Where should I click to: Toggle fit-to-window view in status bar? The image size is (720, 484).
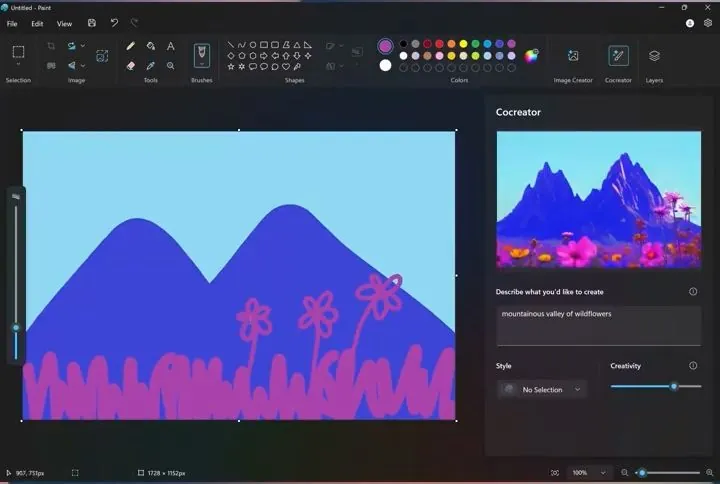[x=555, y=472]
